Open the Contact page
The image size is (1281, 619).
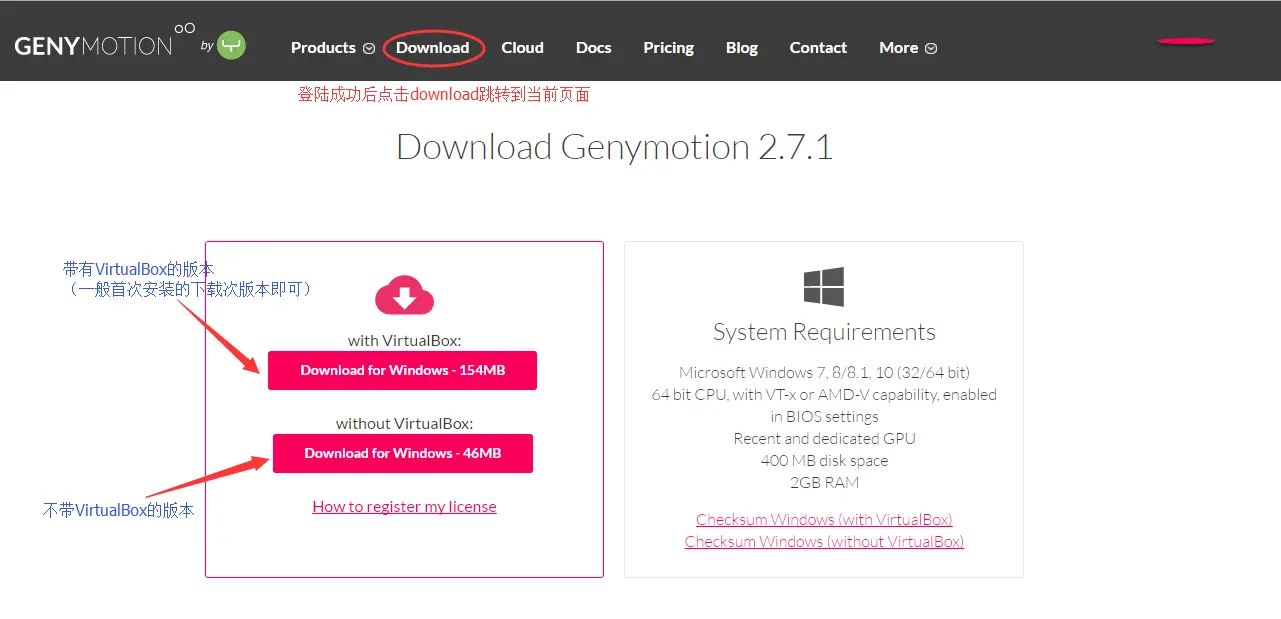tap(818, 47)
